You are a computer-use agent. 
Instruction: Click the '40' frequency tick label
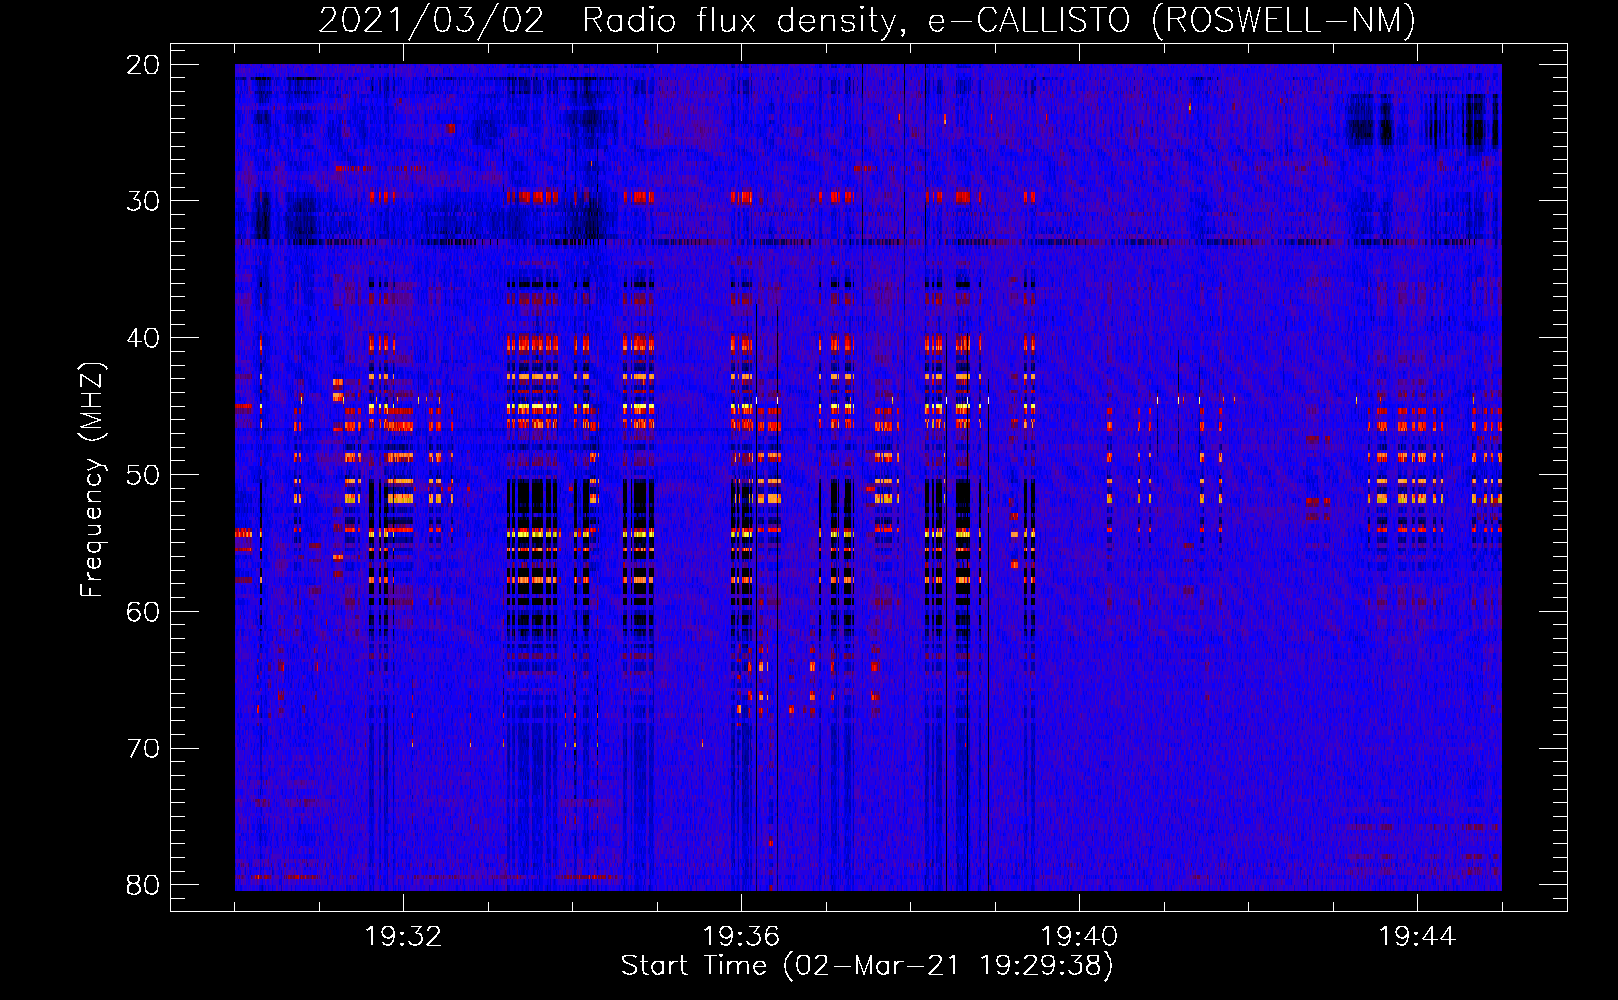tap(143, 338)
